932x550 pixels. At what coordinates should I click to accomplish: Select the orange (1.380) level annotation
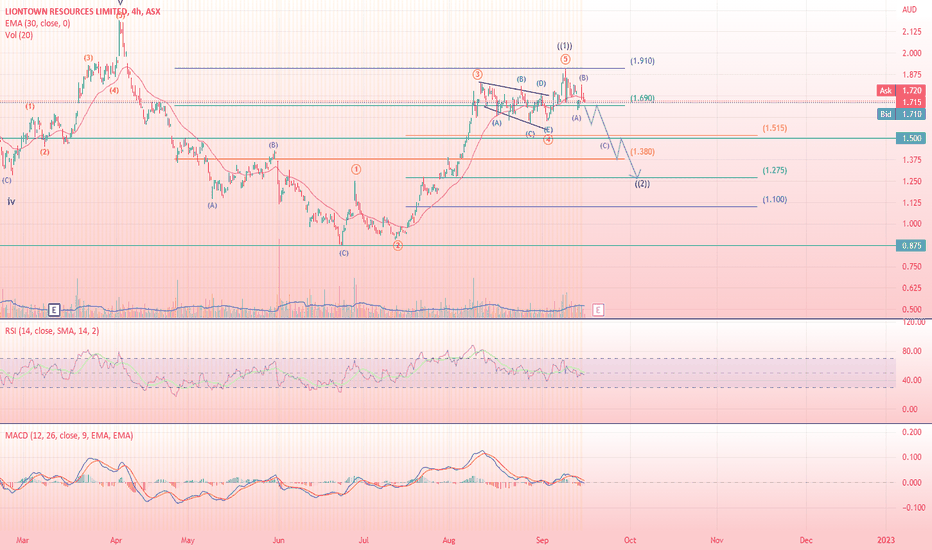point(643,152)
